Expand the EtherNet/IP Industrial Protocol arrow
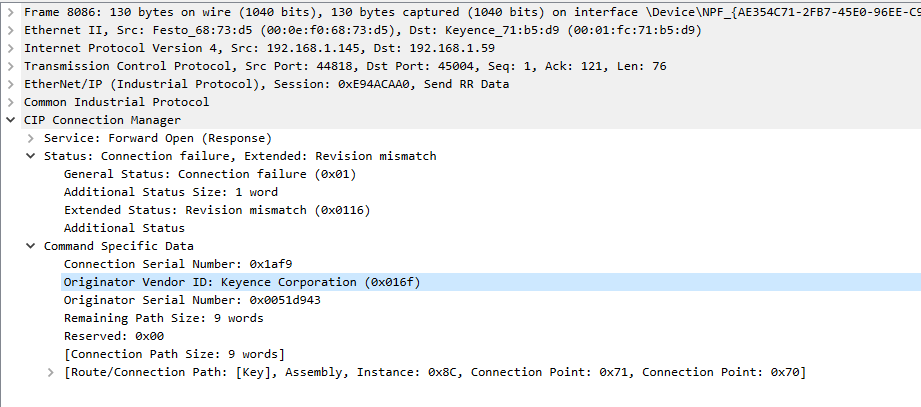 click(10, 84)
